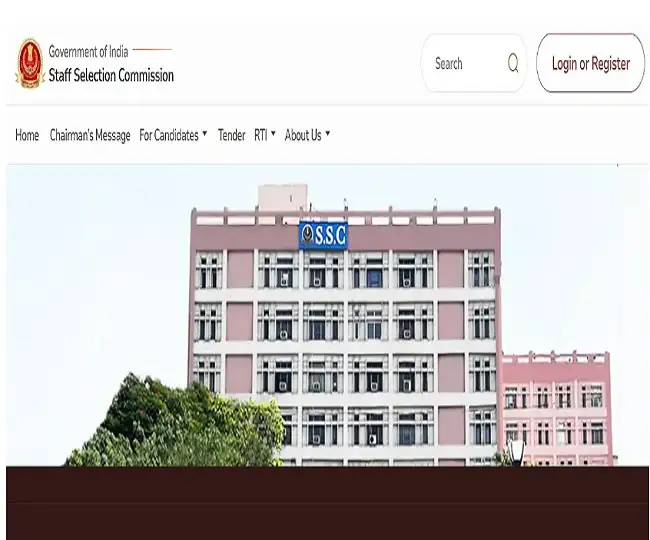
Task: Click the dark maroon band below banner
Action: pos(327,503)
